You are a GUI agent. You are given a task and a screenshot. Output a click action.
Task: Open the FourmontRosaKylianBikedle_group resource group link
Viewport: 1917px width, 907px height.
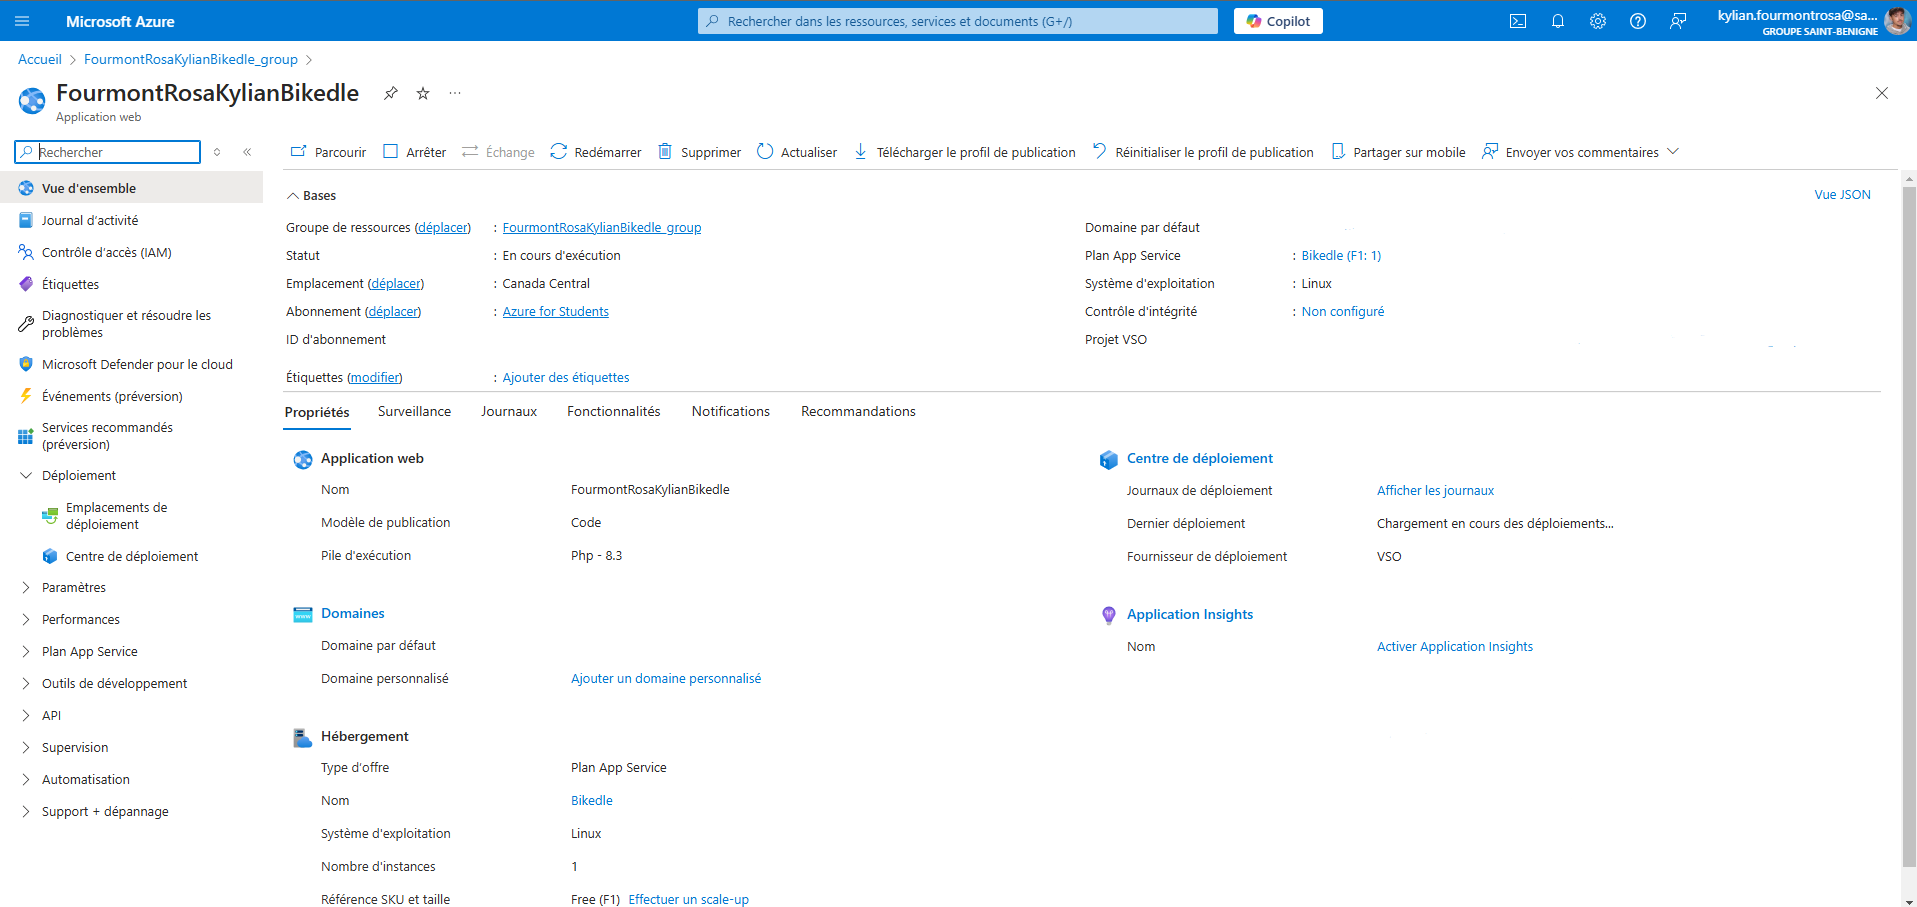coord(602,227)
